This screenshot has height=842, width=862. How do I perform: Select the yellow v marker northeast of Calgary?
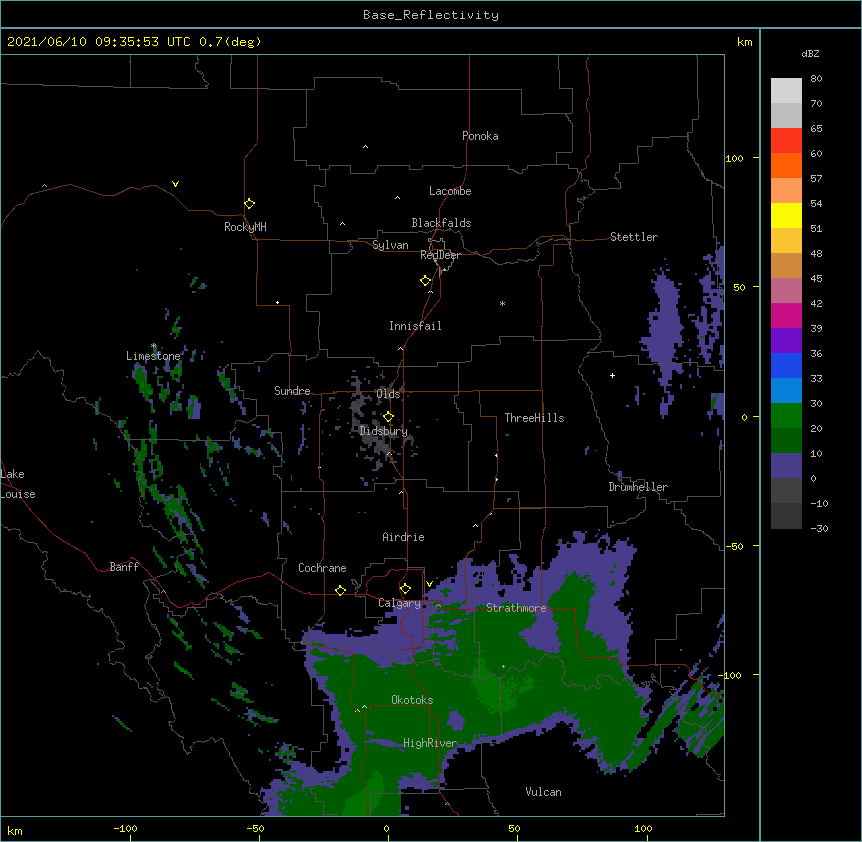[429, 584]
